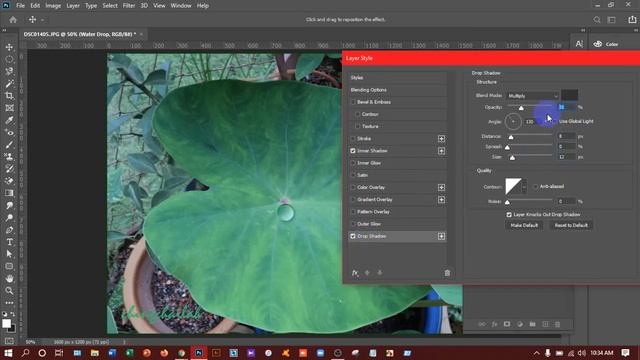Open the Image menu
The image size is (640, 360).
[x=53, y=6]
